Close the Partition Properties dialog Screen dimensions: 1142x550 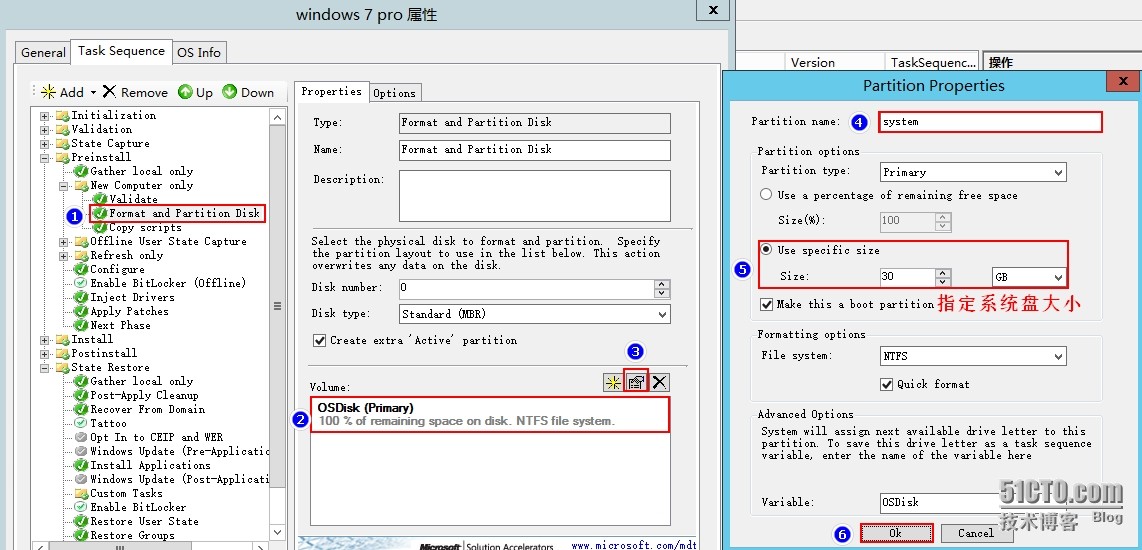[1122, 82]
